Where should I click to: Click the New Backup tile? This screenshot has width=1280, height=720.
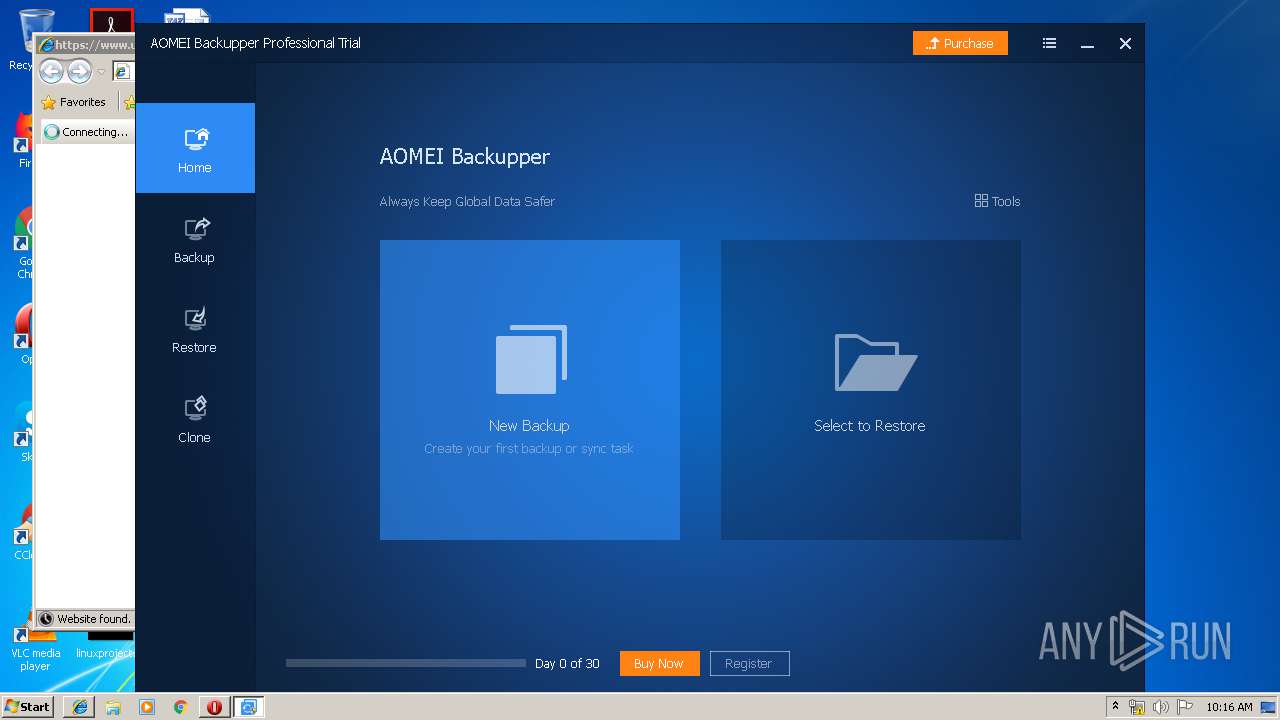(530, 390)
